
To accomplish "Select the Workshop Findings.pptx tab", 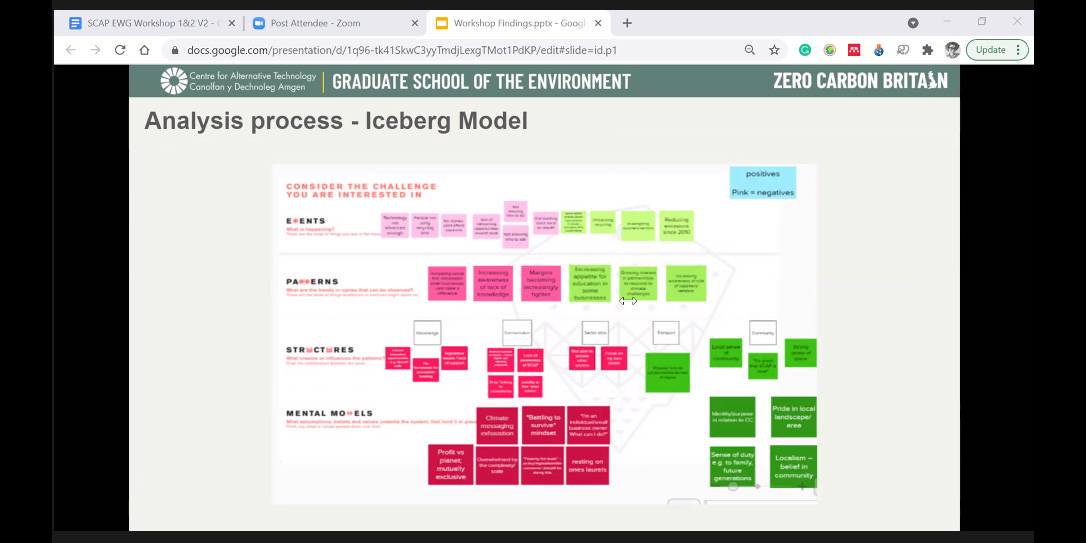I will 518,23.
